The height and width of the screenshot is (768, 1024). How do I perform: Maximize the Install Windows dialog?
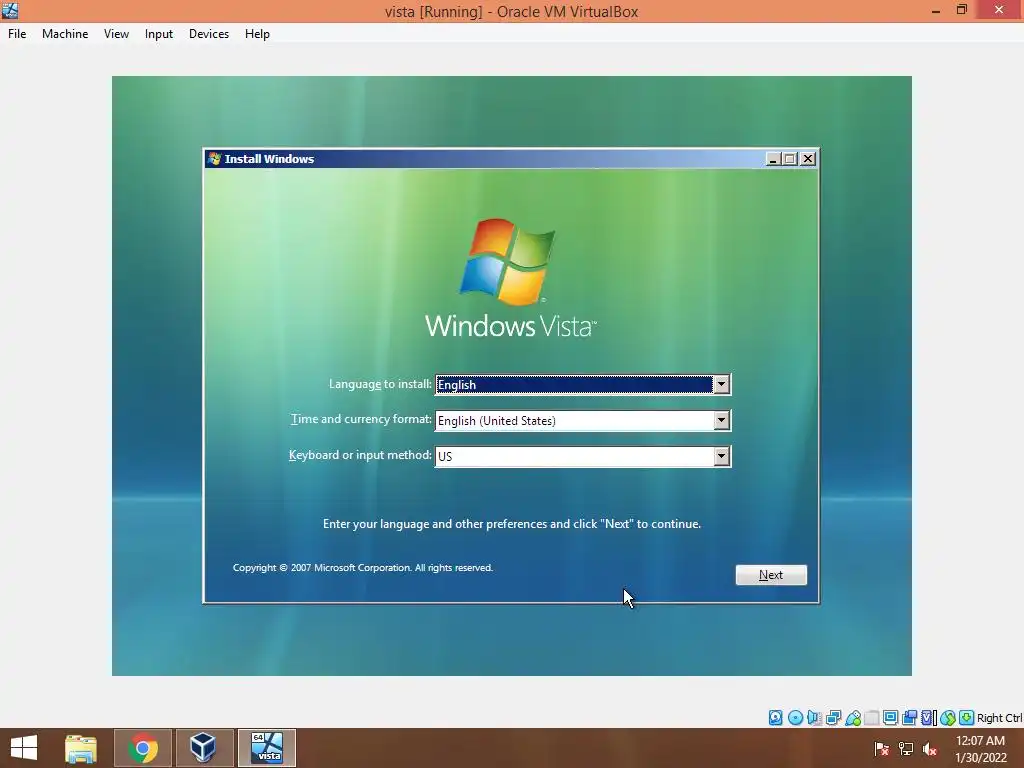point(790,159)
